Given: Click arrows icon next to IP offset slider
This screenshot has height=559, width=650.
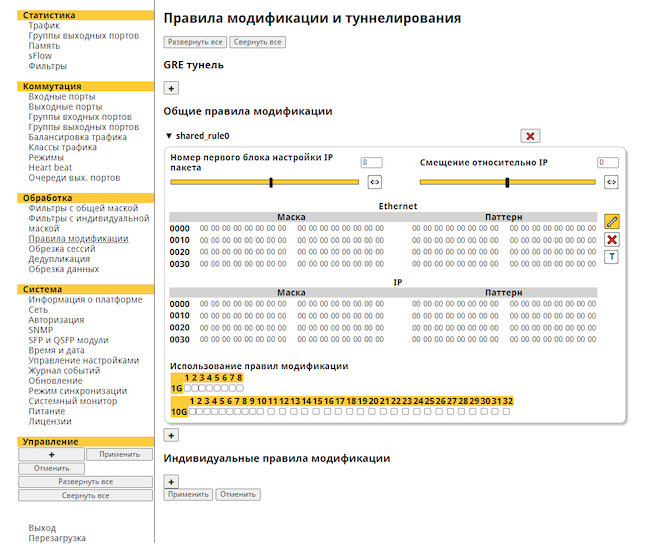Looking at the screenshot, I should [611, 182].
